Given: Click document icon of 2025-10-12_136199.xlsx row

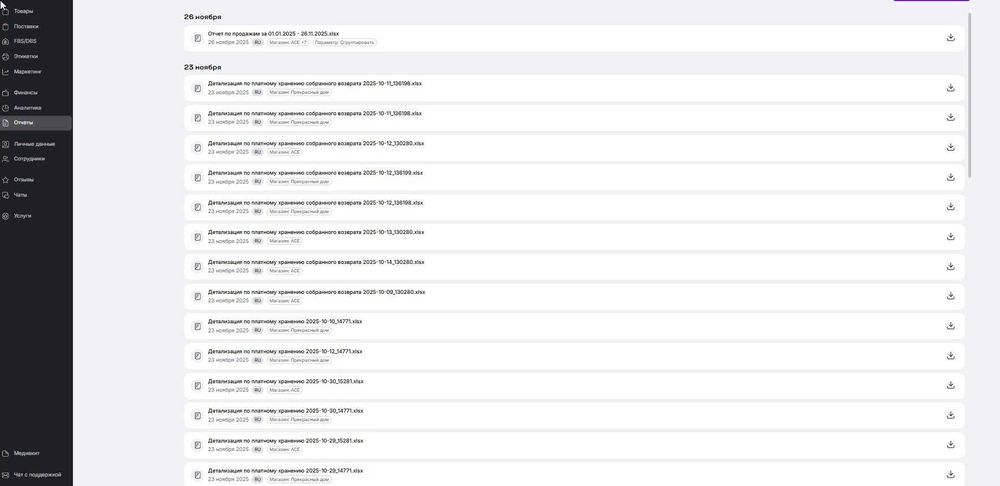Looking at the screenshot, I should pos(198,177).
